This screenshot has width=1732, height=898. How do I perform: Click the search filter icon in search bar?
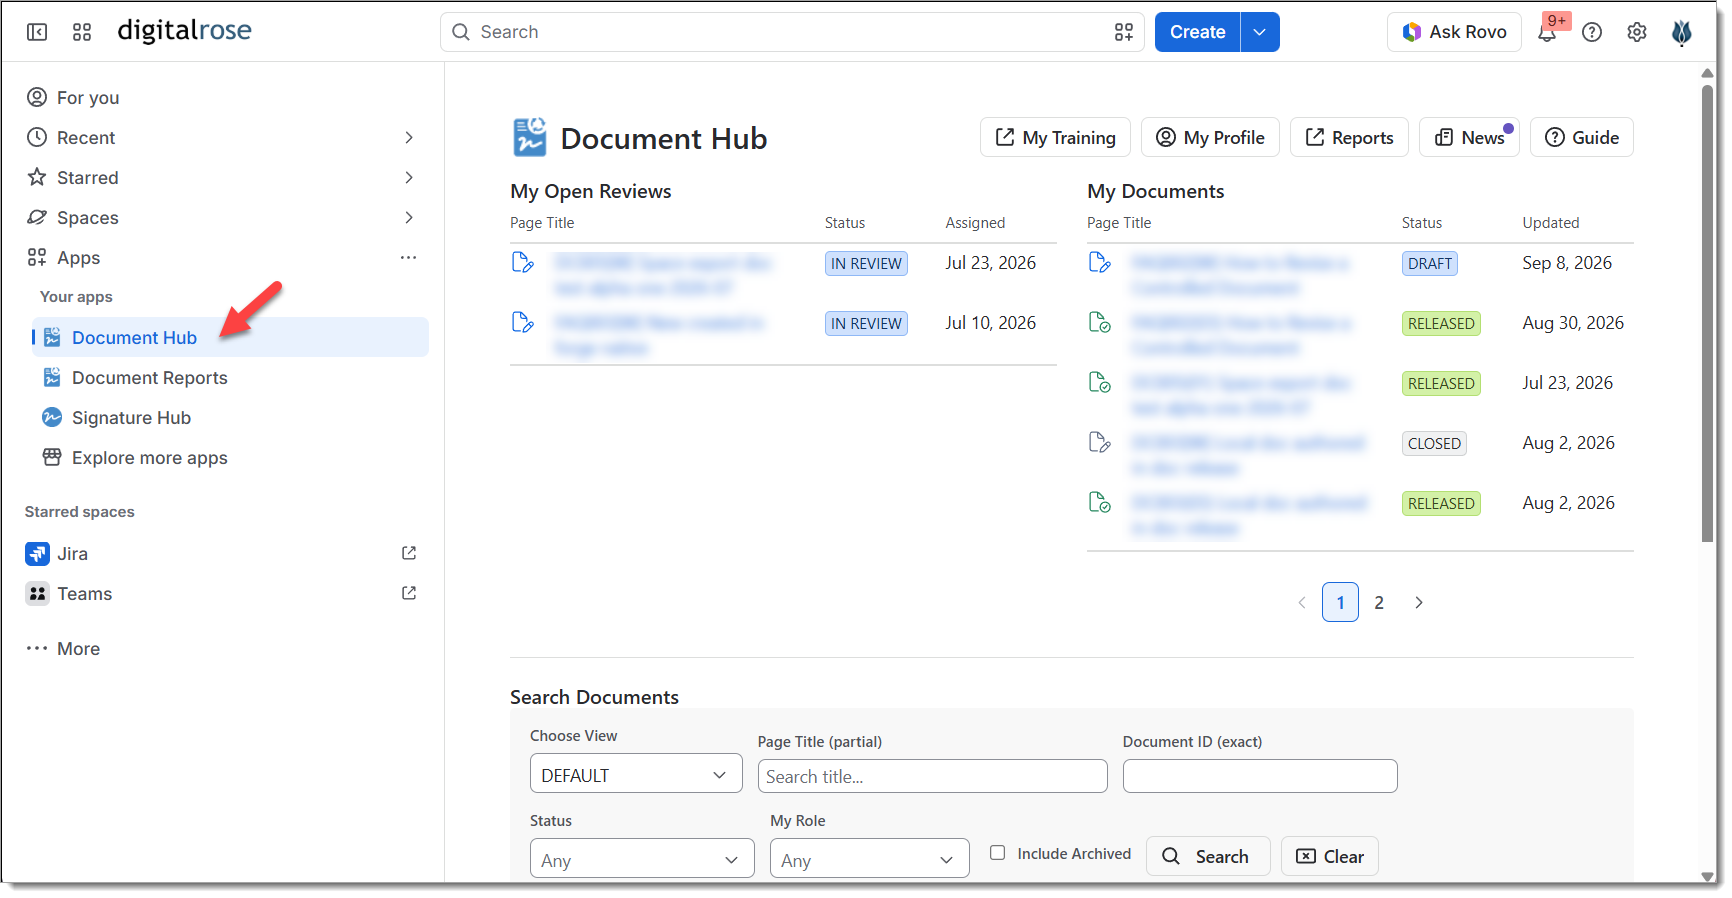1124,32
